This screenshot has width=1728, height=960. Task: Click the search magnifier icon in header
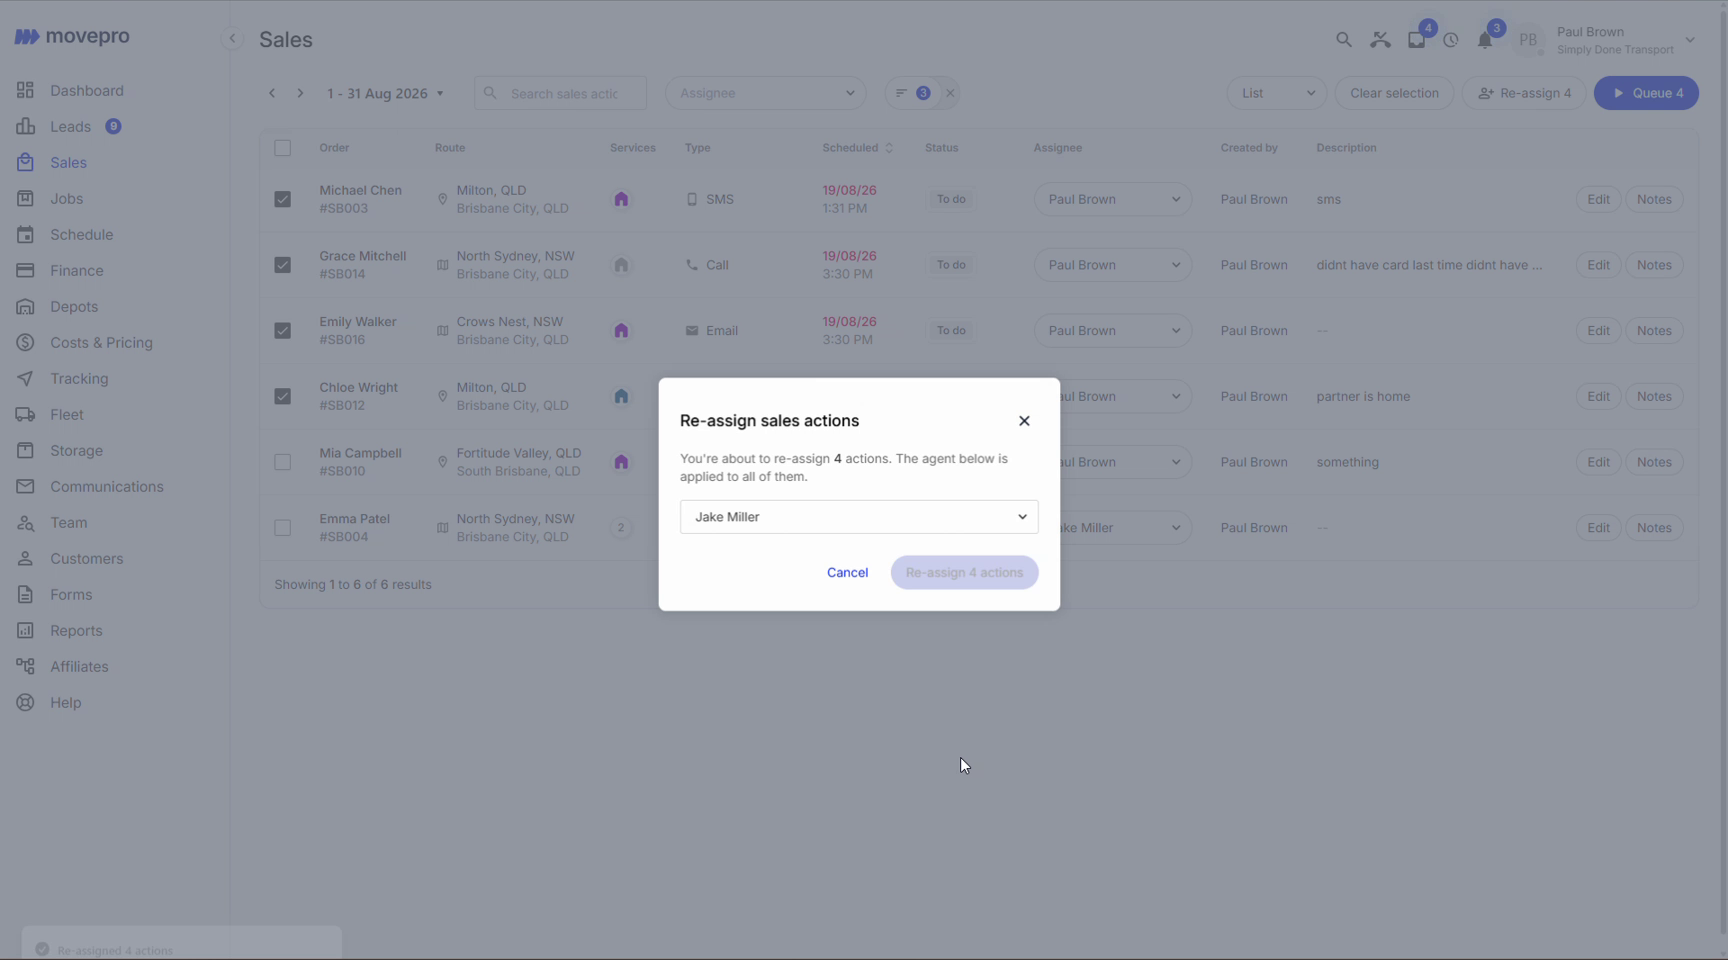click(x=1344, y=40)
